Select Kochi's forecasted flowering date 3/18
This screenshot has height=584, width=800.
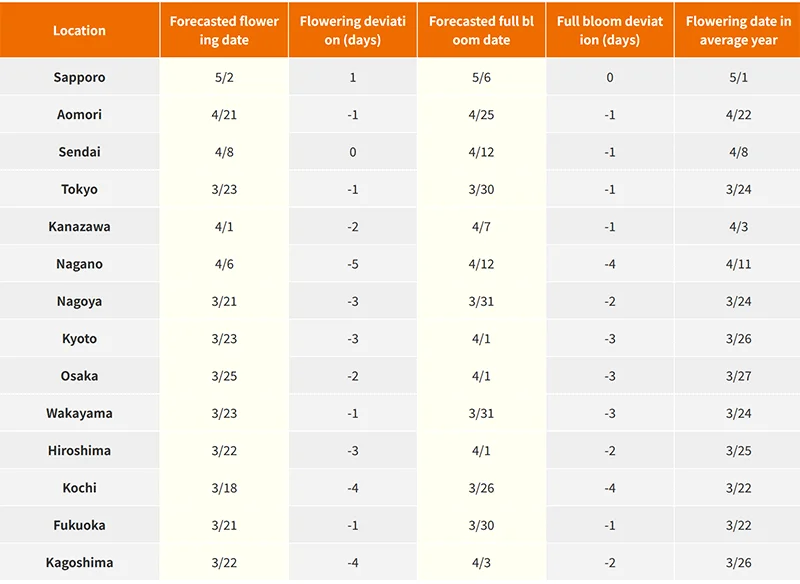[224, 488]
